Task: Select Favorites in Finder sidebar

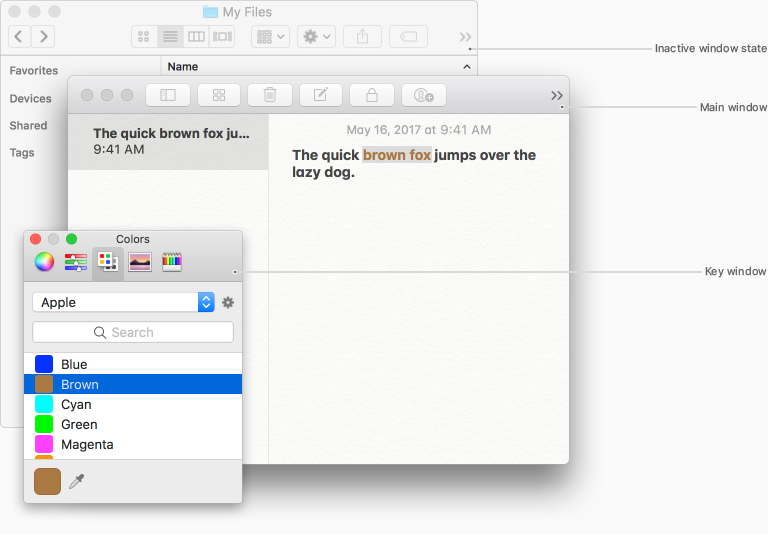Action: [x=34, y=71]
